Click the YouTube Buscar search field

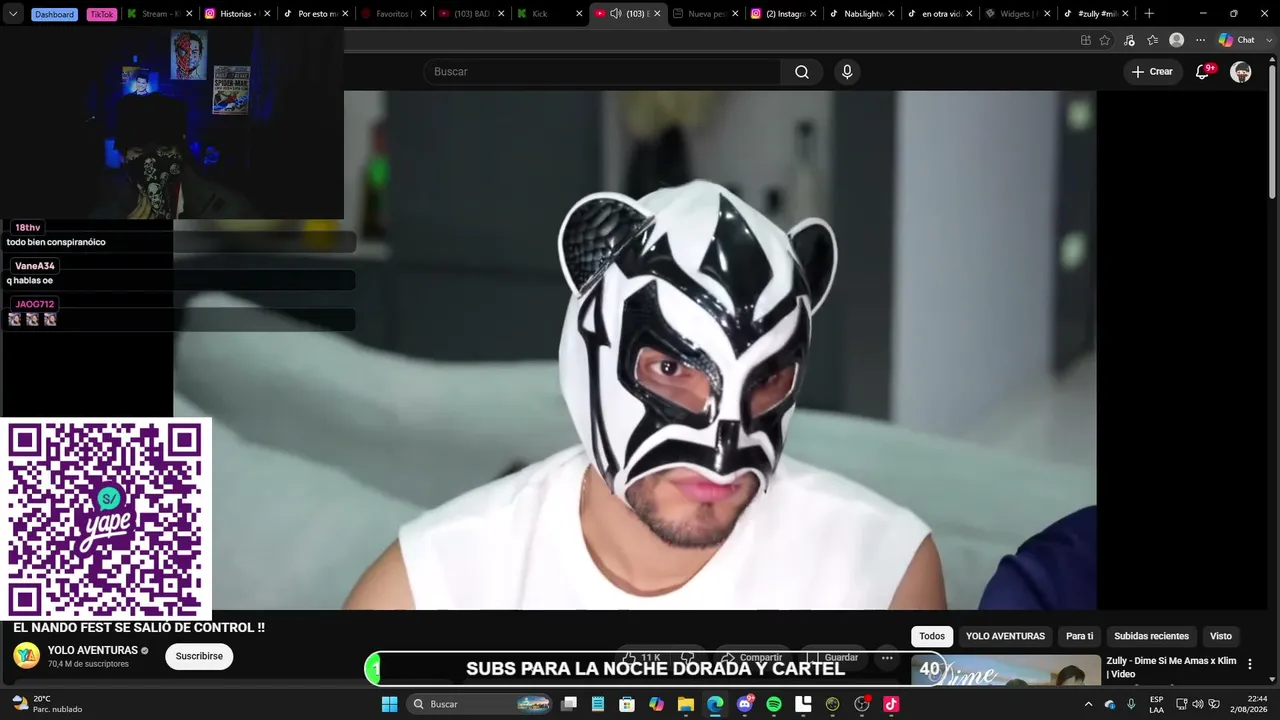pos(602,72)
